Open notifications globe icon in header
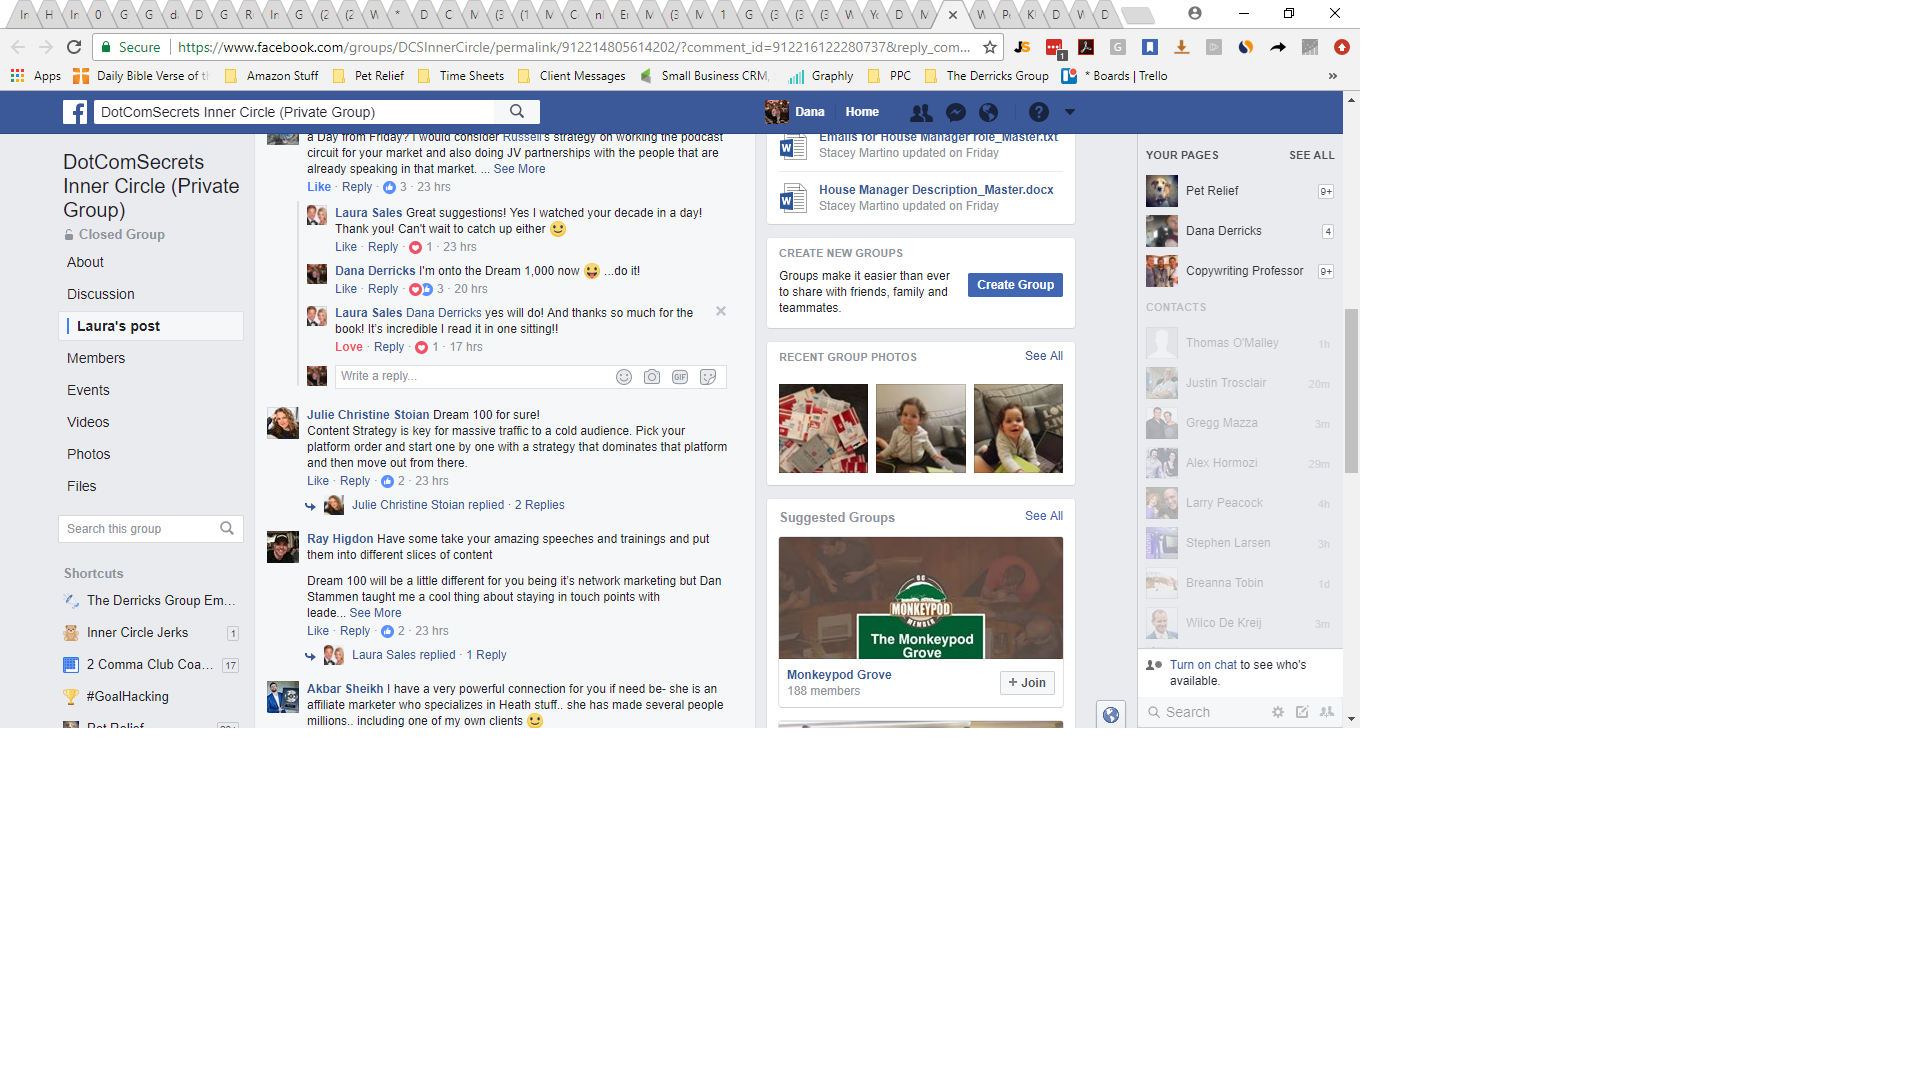This screenshot has height=1084, width=1928. point(988,112)
